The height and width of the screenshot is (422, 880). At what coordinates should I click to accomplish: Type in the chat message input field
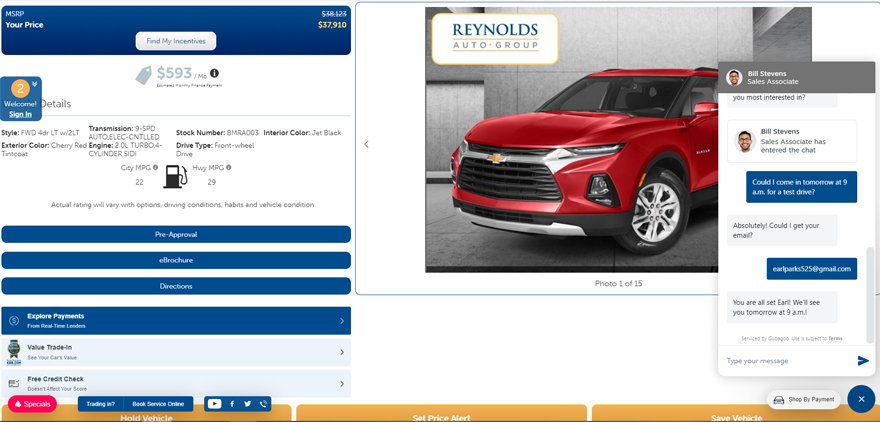(785, 361)
